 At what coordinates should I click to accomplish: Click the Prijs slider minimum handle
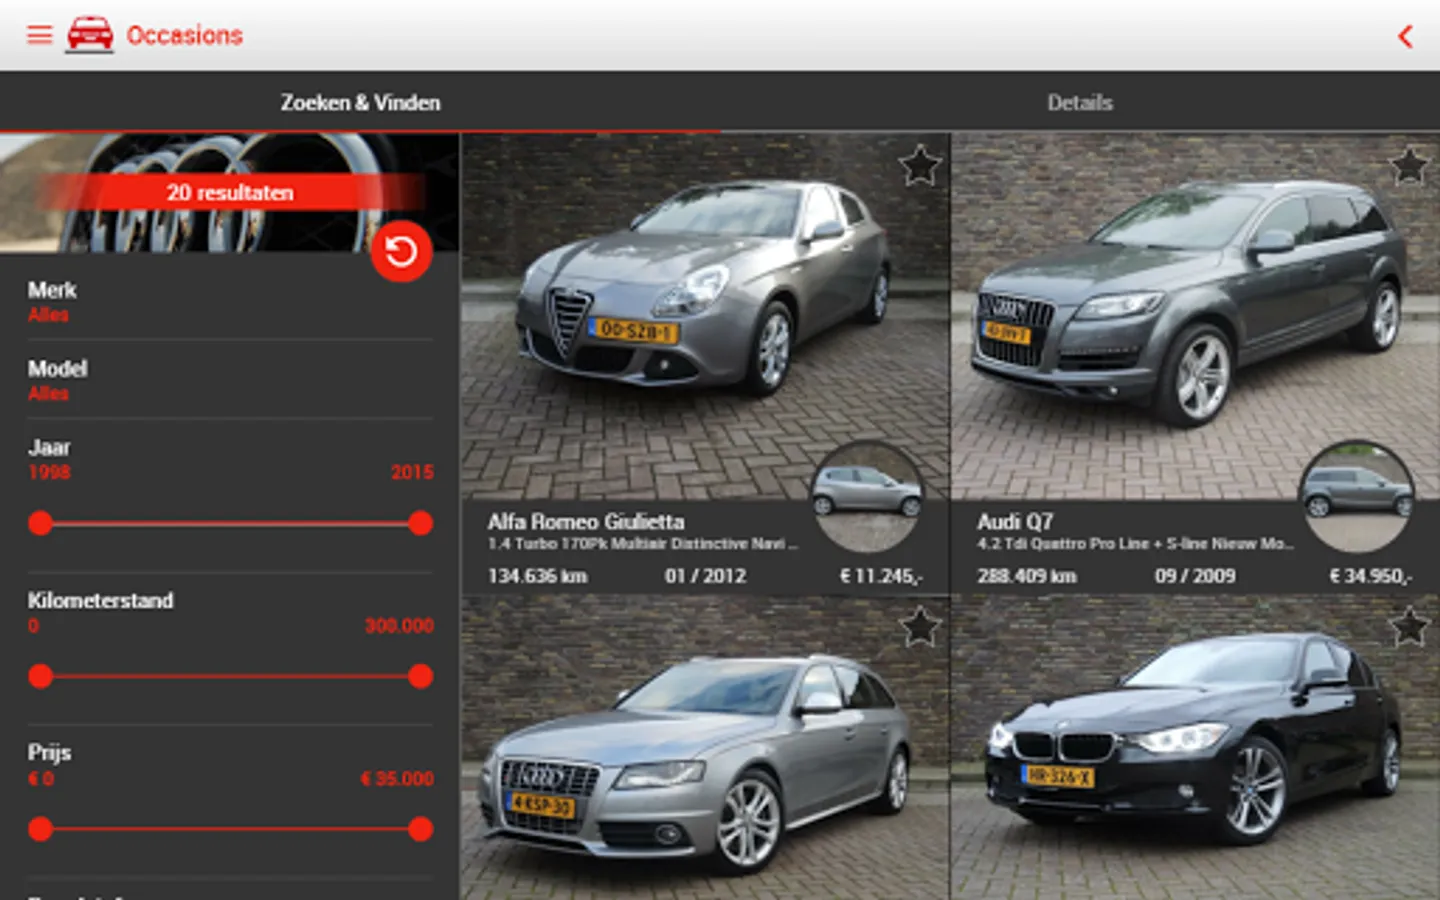[x=40, y=829]
